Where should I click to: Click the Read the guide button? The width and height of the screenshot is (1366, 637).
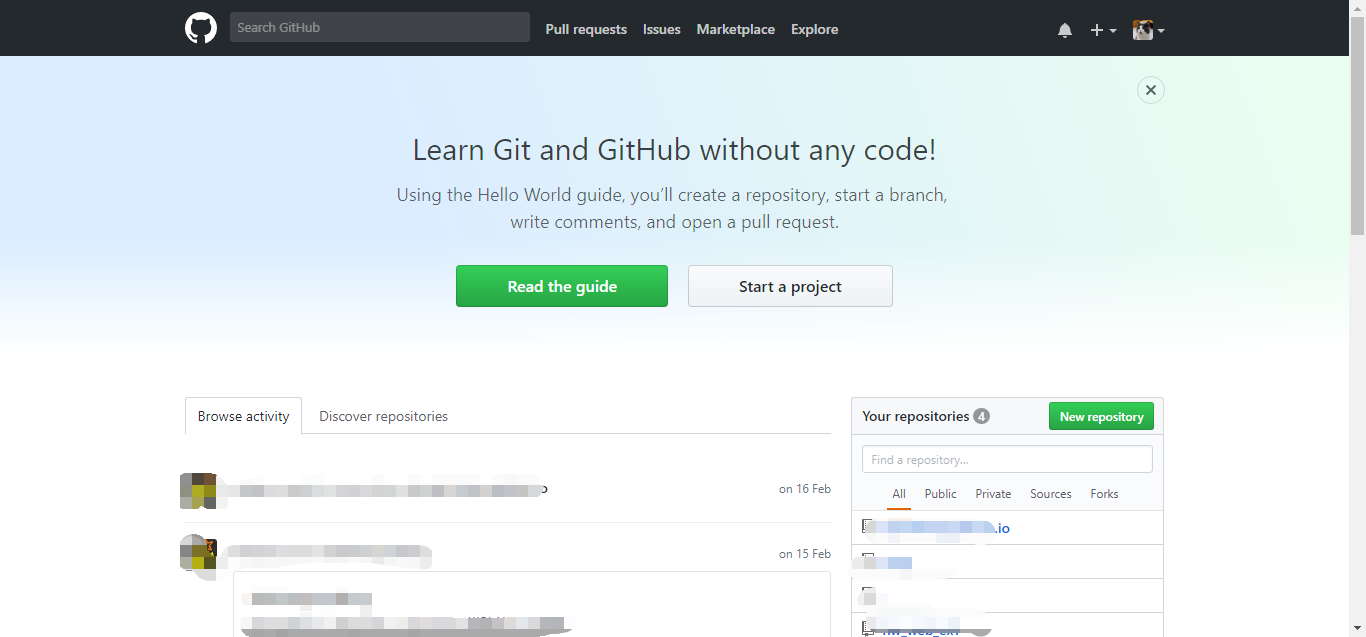(x=562, y=286)
